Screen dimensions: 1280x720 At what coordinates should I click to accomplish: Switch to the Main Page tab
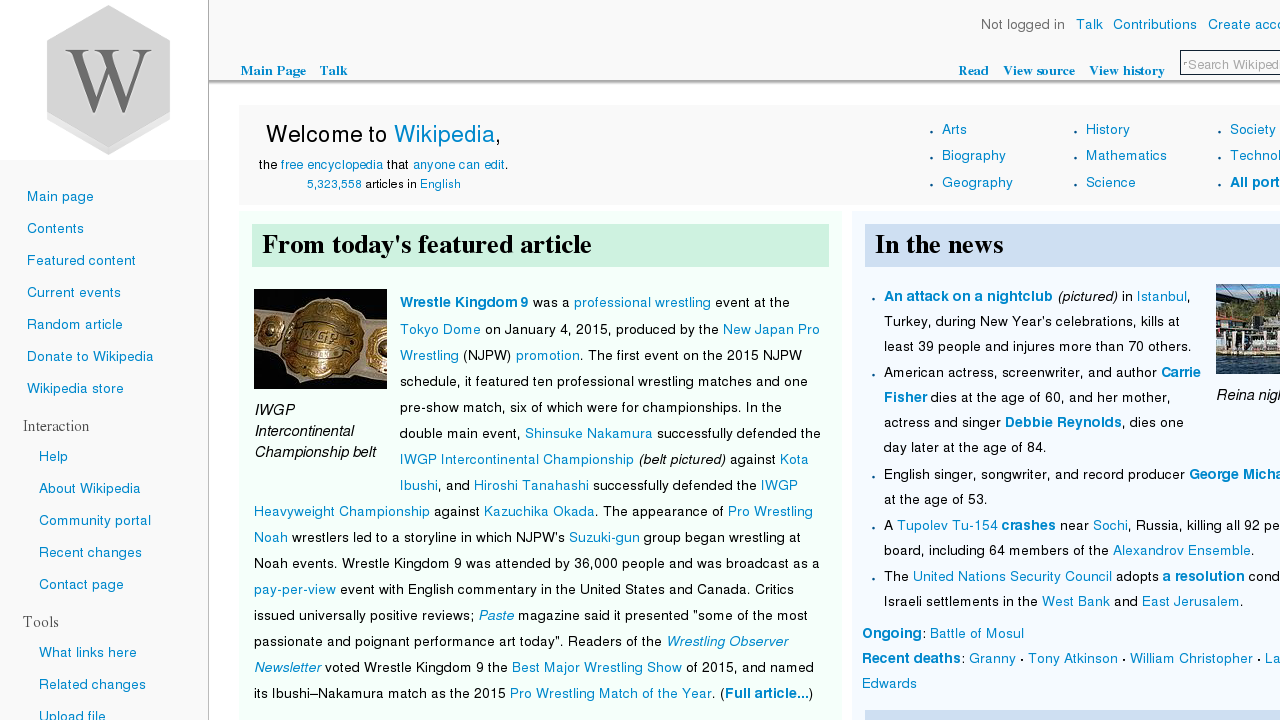[273, 71]
